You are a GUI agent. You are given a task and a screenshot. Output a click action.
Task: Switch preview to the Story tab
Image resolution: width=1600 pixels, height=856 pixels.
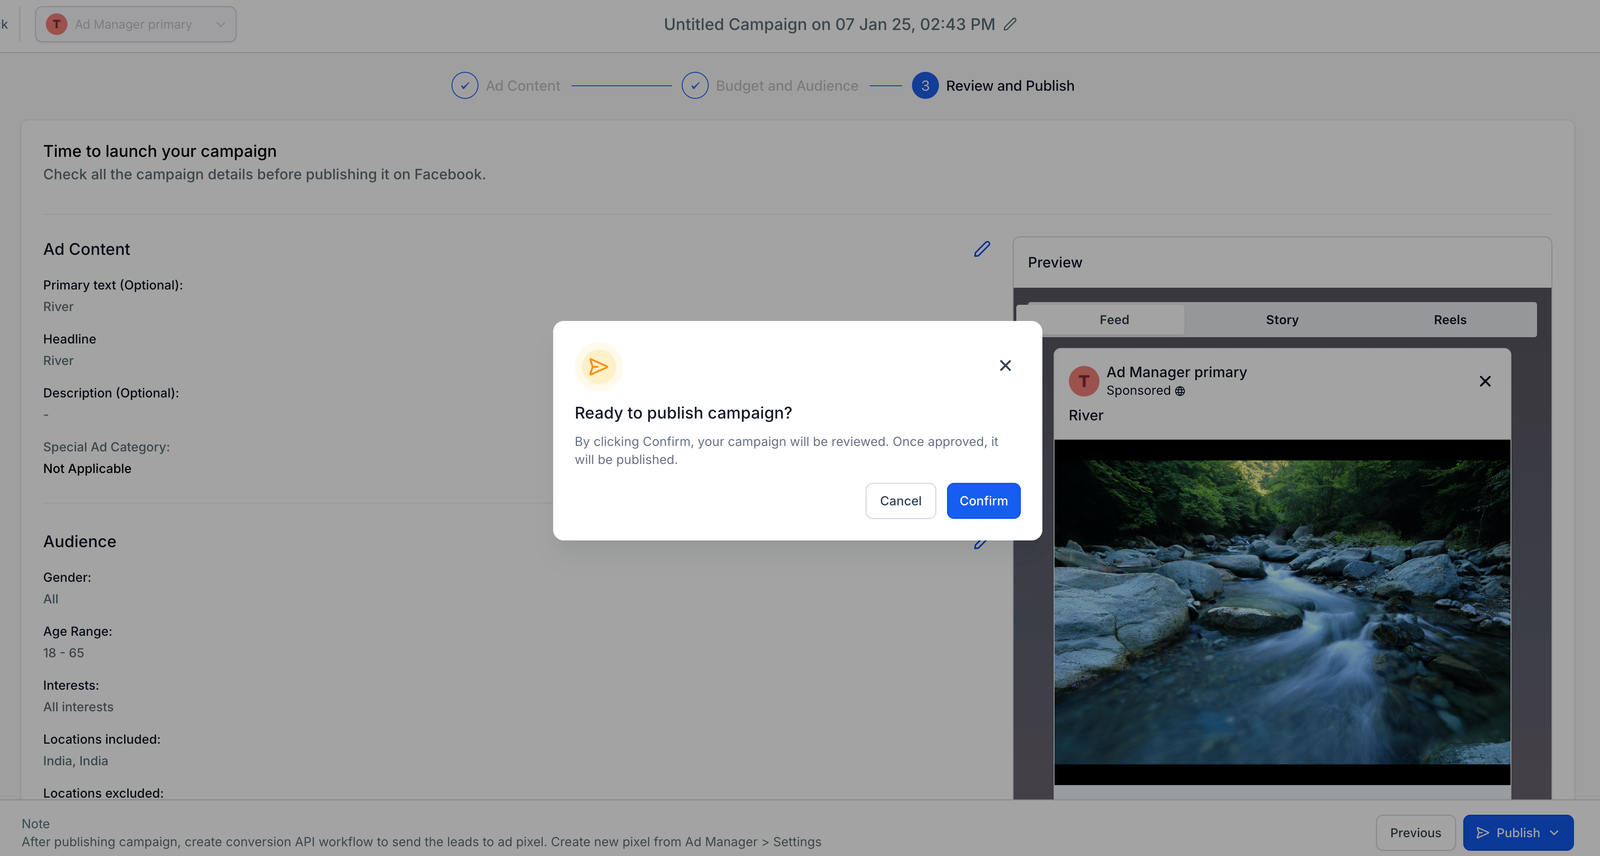tap(1282, 320)
